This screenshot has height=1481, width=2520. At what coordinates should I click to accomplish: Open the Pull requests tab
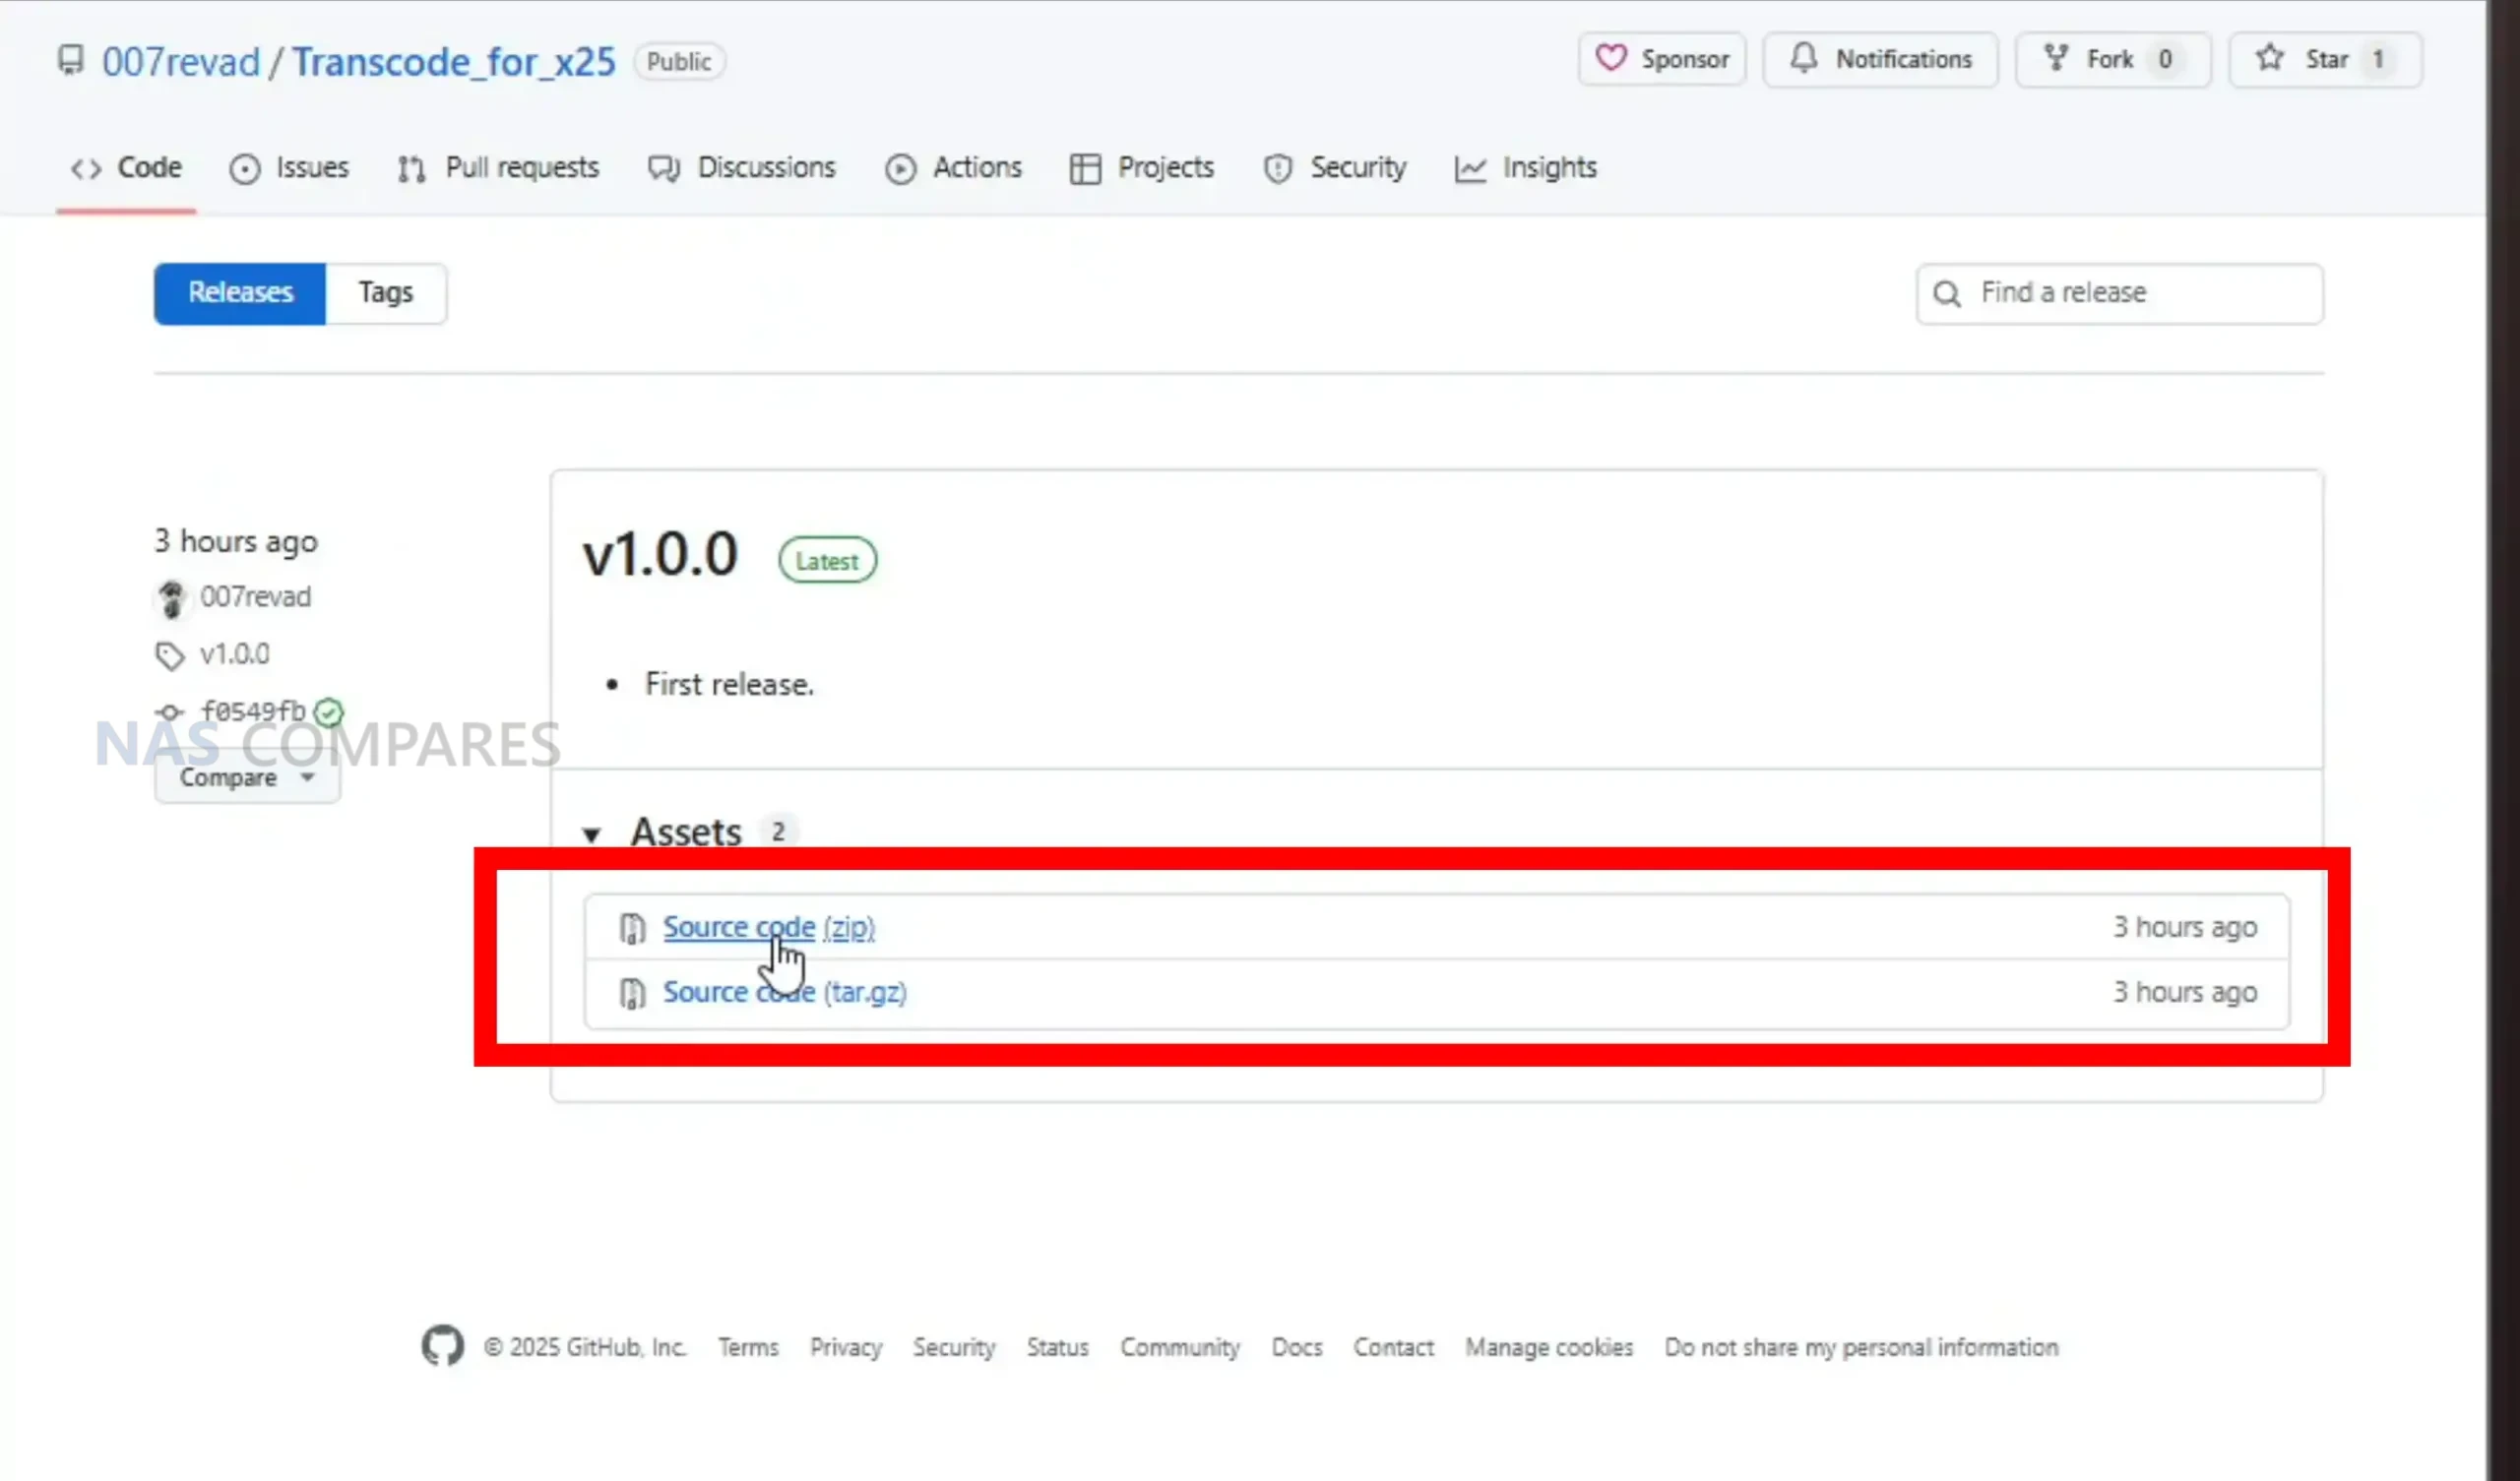pos(498,168)
